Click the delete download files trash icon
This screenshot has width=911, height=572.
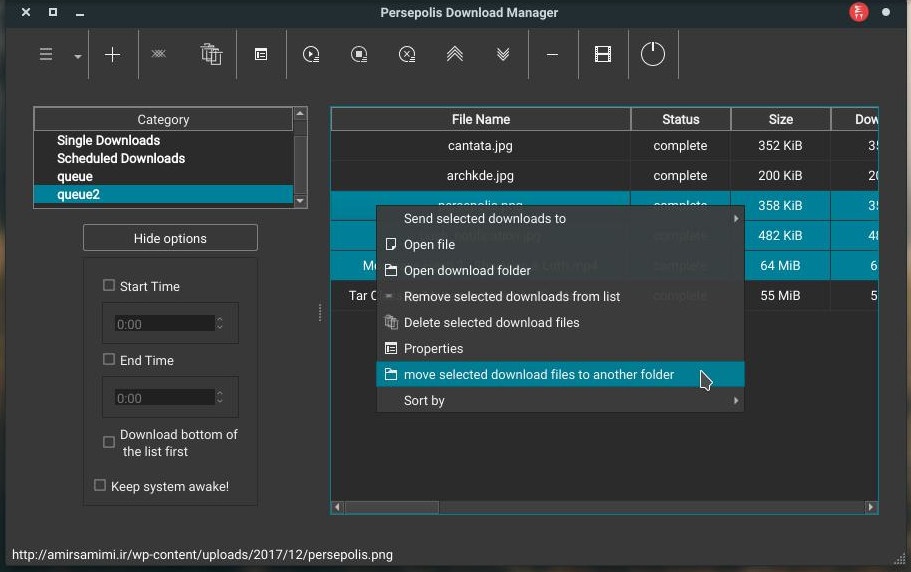(211, 54)
